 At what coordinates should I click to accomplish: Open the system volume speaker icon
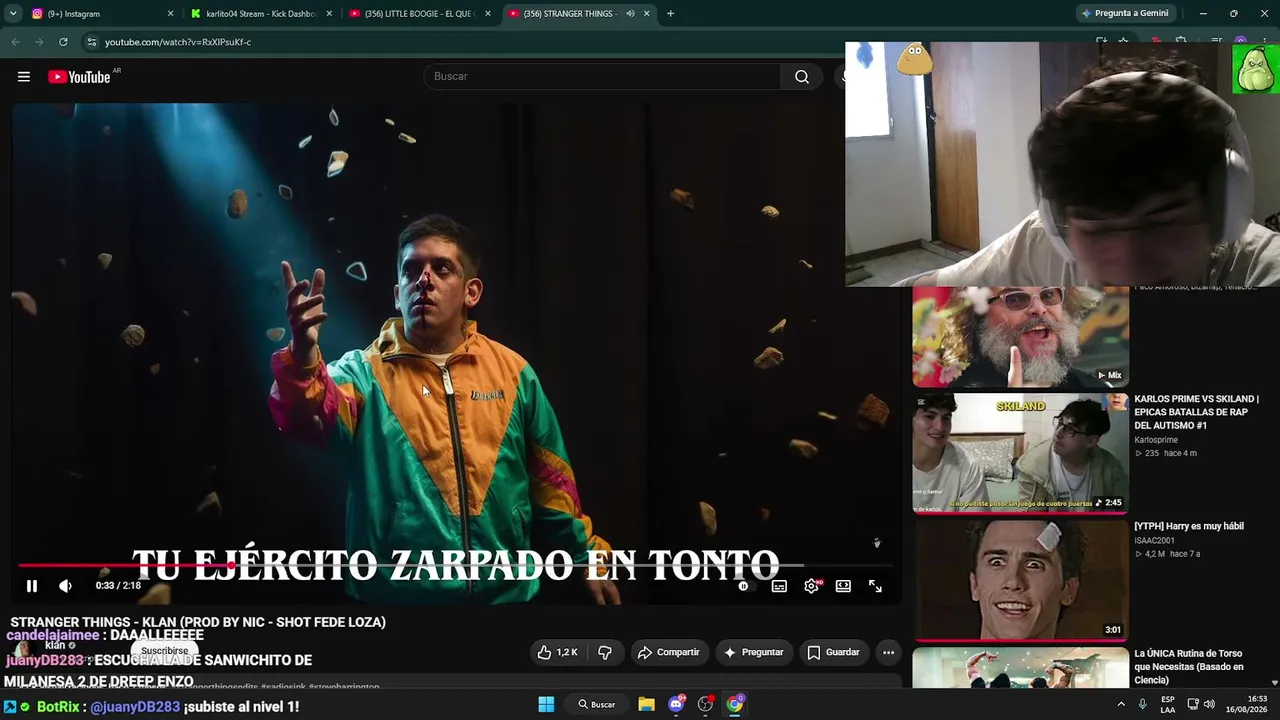click(1209, 704)
